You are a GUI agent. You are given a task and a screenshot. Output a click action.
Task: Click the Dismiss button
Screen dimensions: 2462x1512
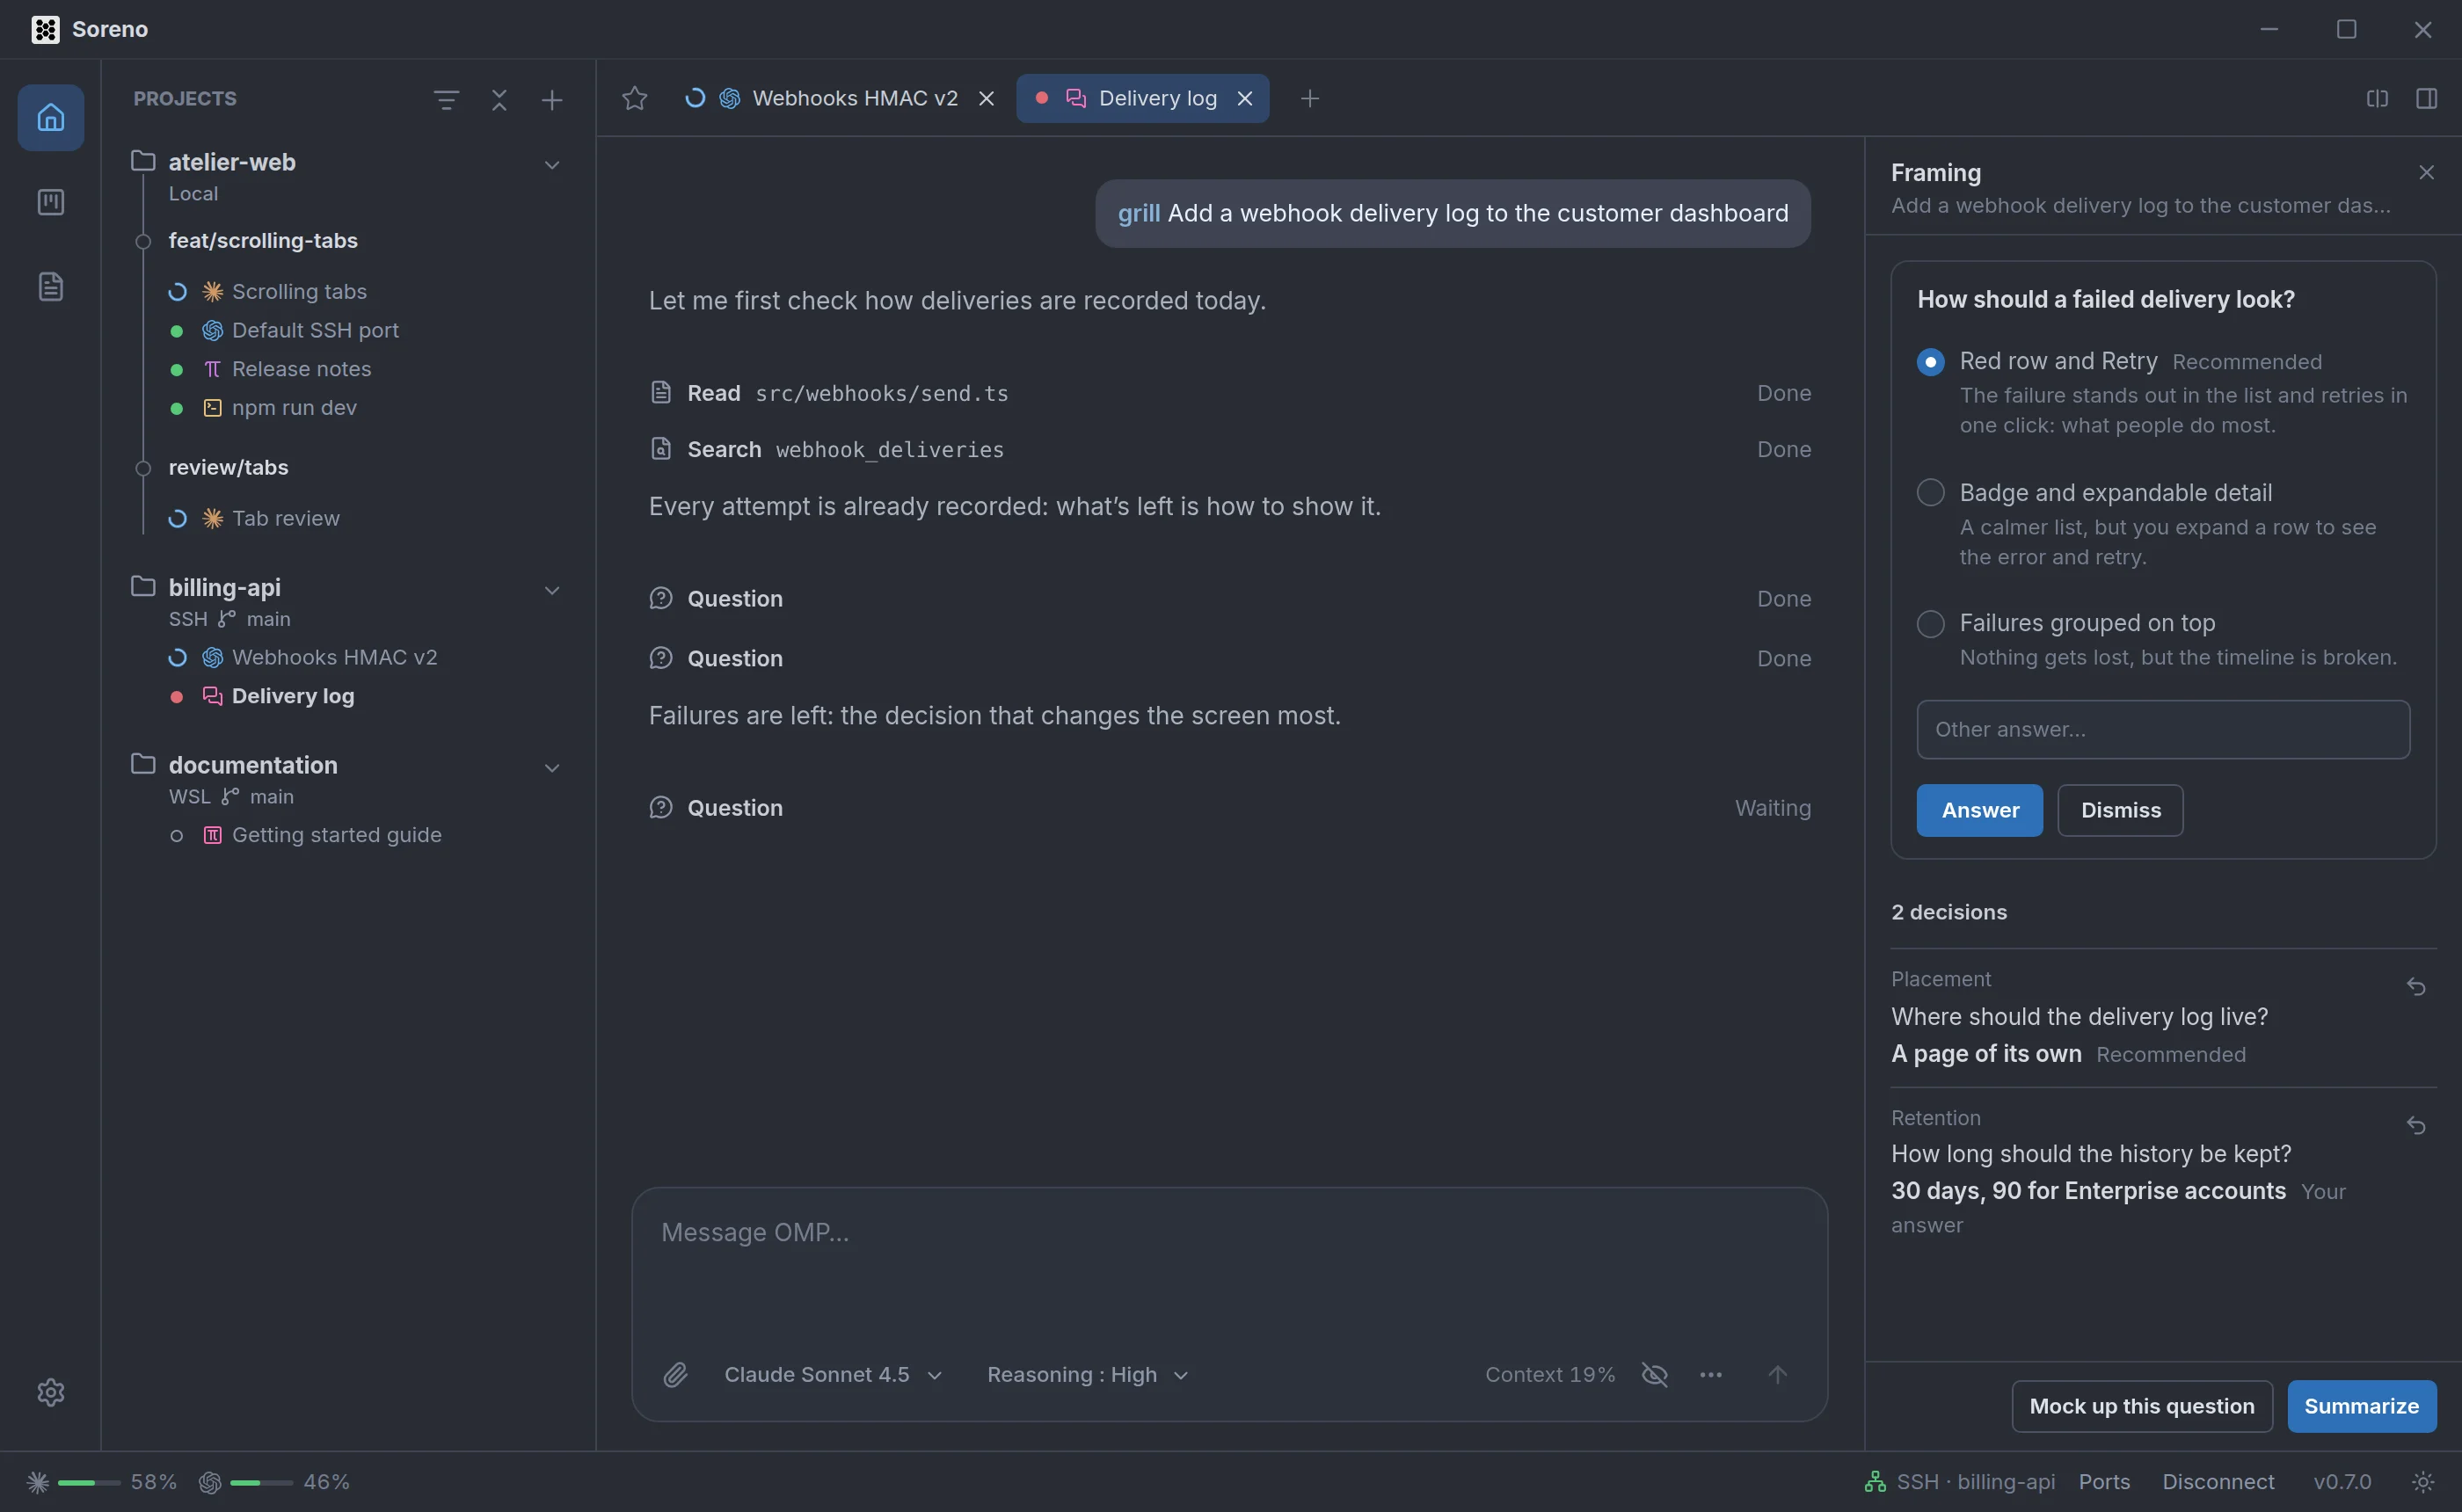[2120, 810]
